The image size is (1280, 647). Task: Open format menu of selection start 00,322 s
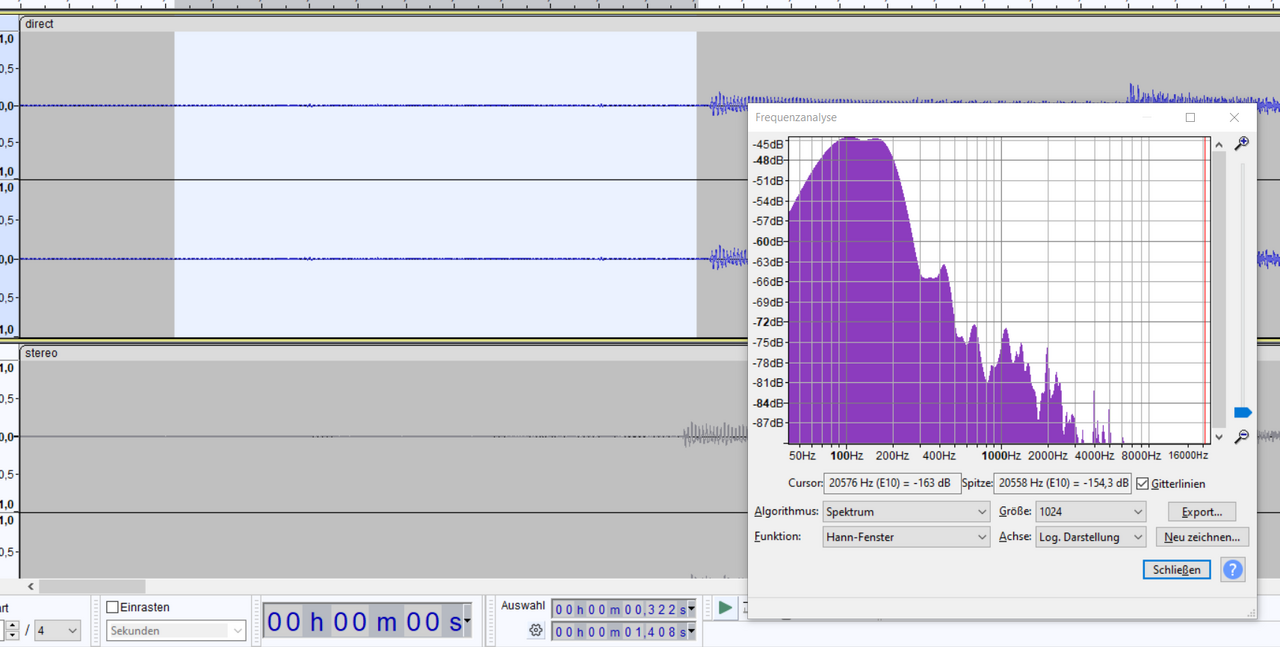click(692, 610)
